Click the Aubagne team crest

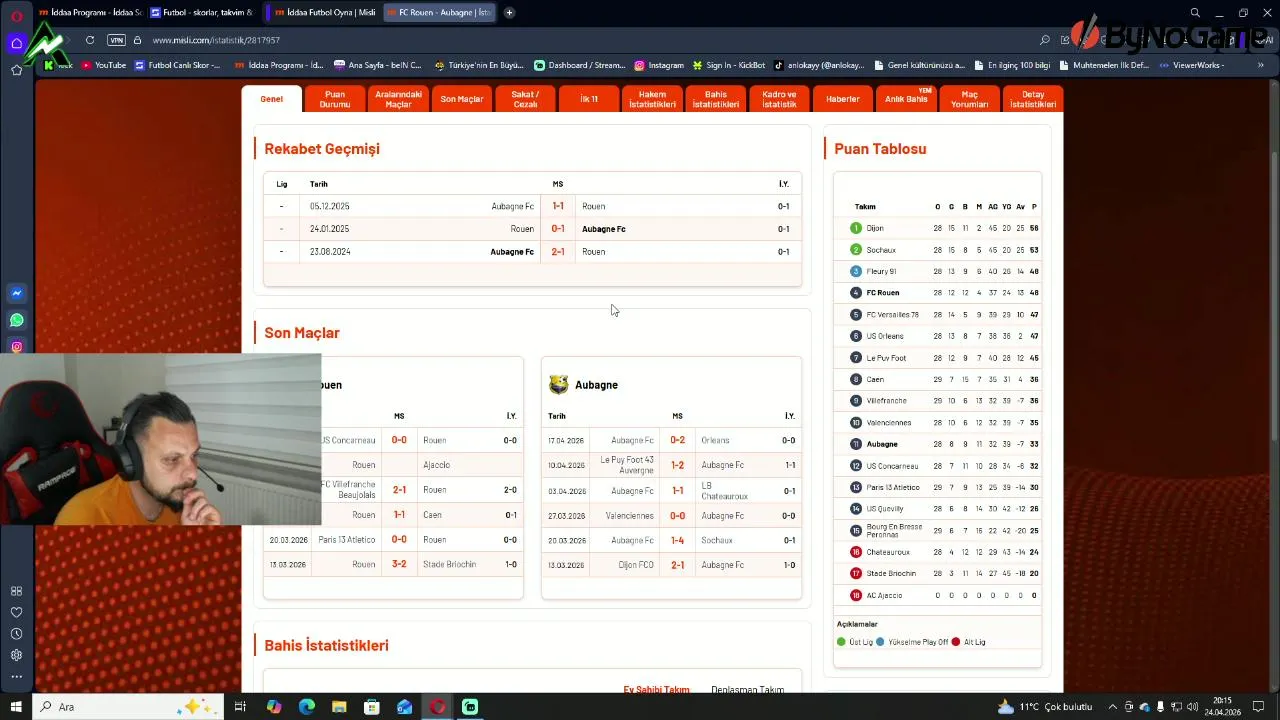pos(558,385)
